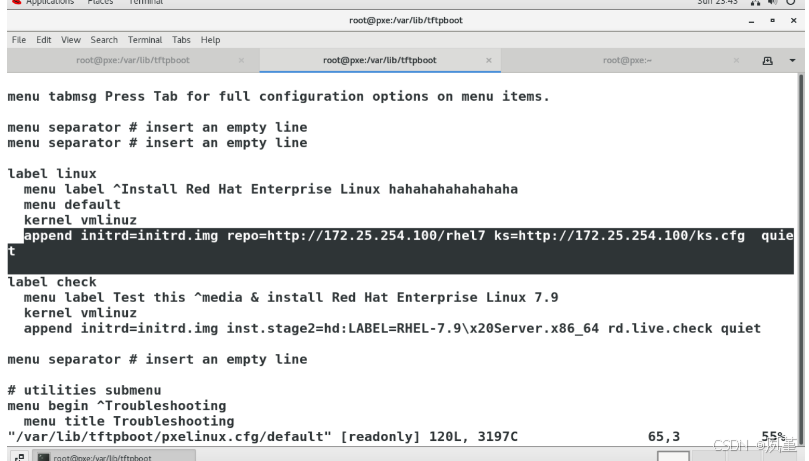Open the power icon in top panel

(790, 2)
